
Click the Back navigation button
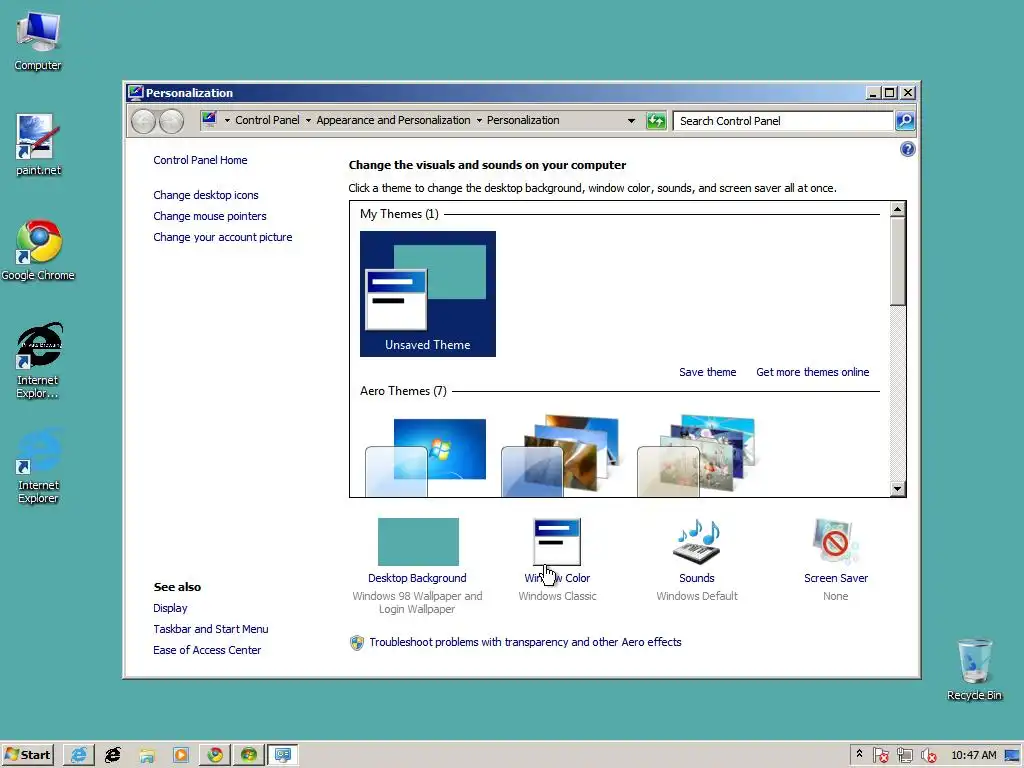pos(144,121)
